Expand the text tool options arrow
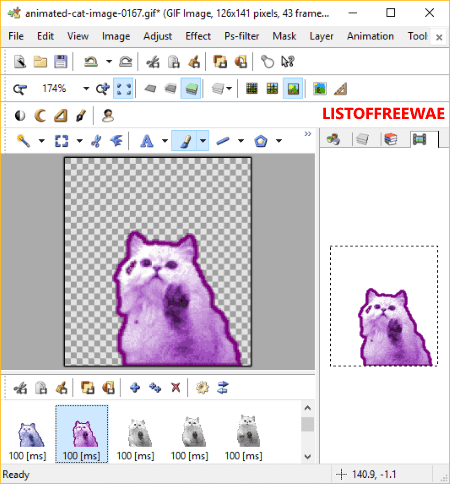Viewport: 450px width, 484px height. click(x=165, y=141)
